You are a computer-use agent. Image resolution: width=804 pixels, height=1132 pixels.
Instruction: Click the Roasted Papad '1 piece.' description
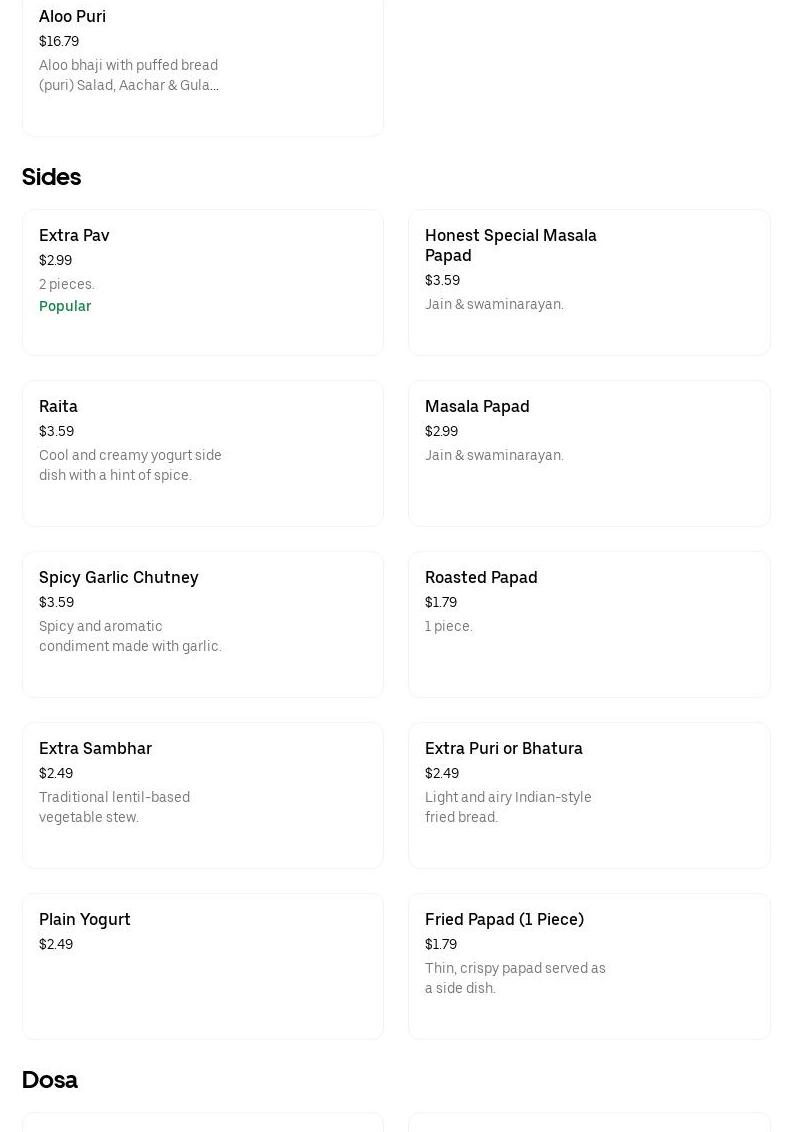(449, 626)
